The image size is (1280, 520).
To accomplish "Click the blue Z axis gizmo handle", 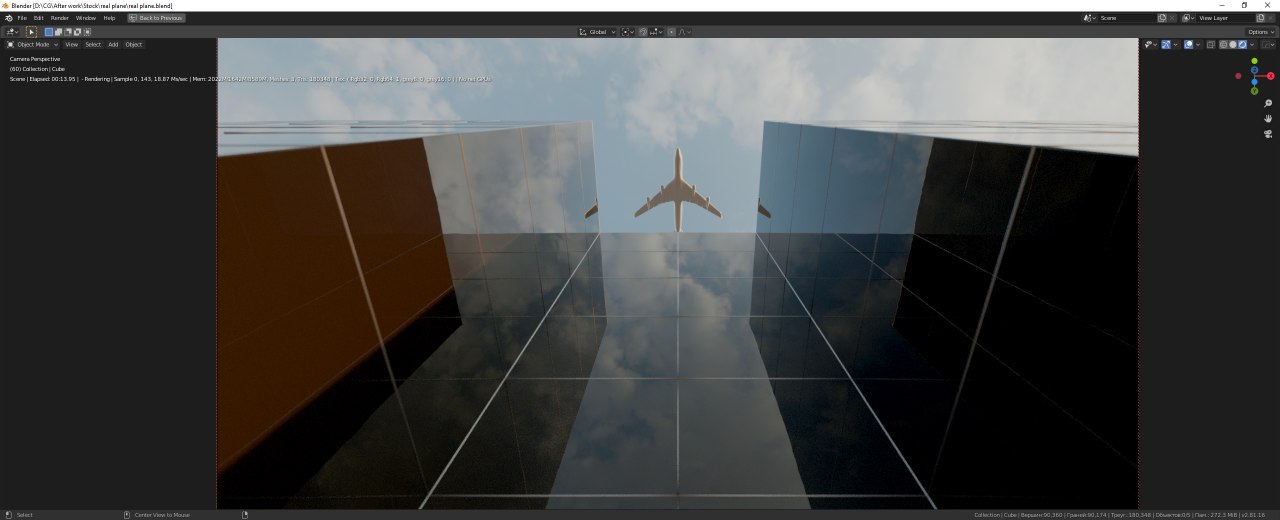I will click(1254, 70).
